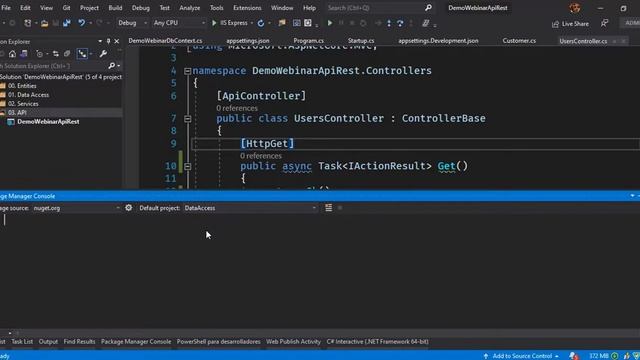The width and height of the screenshot is (640, 360).
Task: Click the Live Share button
Action: (x=570, y=24)
